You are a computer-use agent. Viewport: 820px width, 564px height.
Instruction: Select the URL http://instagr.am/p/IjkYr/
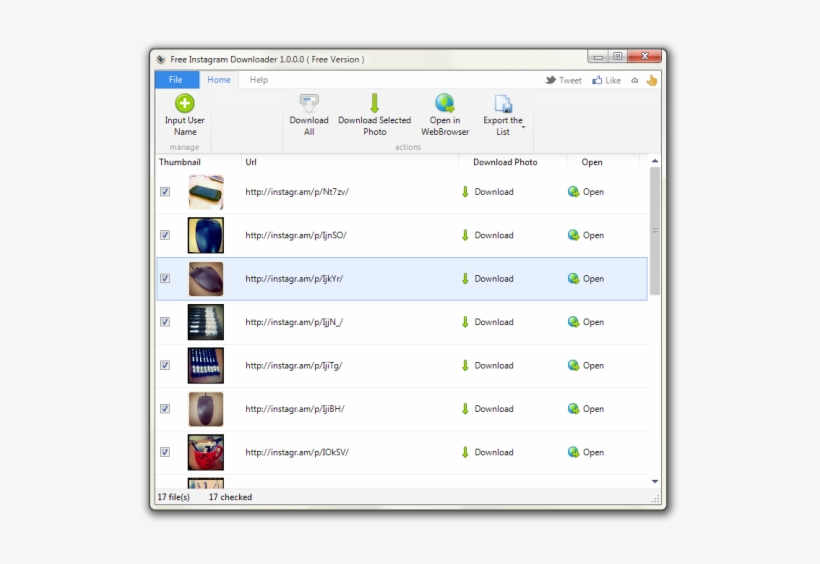click(294, 279)
